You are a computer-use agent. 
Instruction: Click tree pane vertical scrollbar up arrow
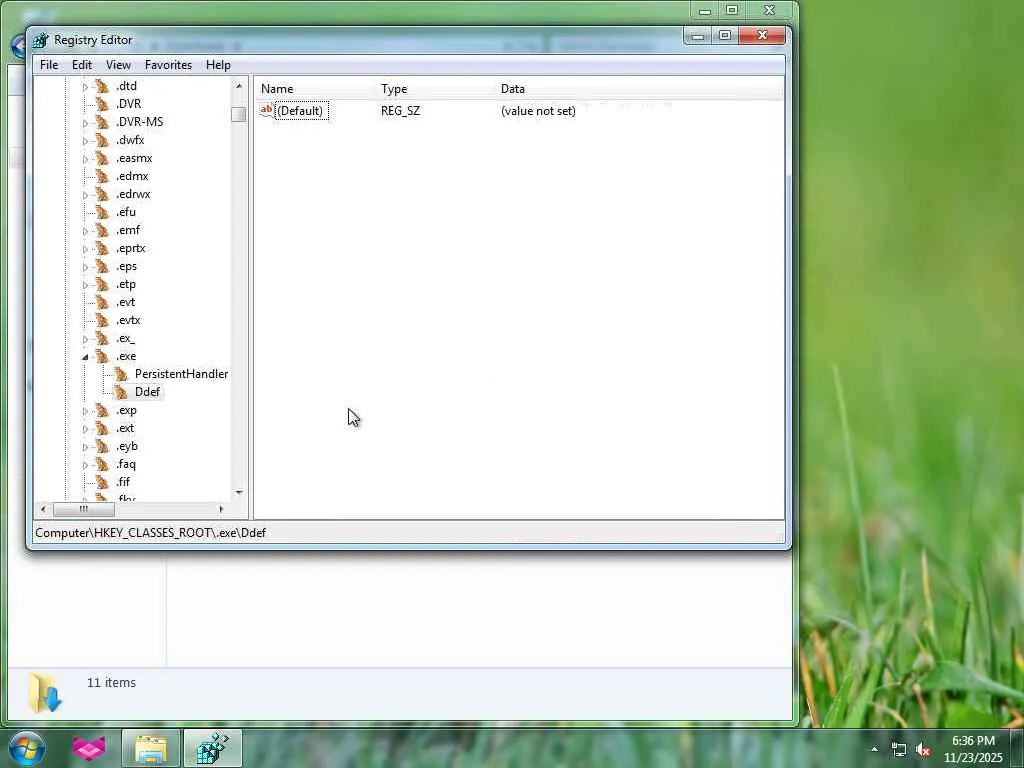click(x=239, y=86)
